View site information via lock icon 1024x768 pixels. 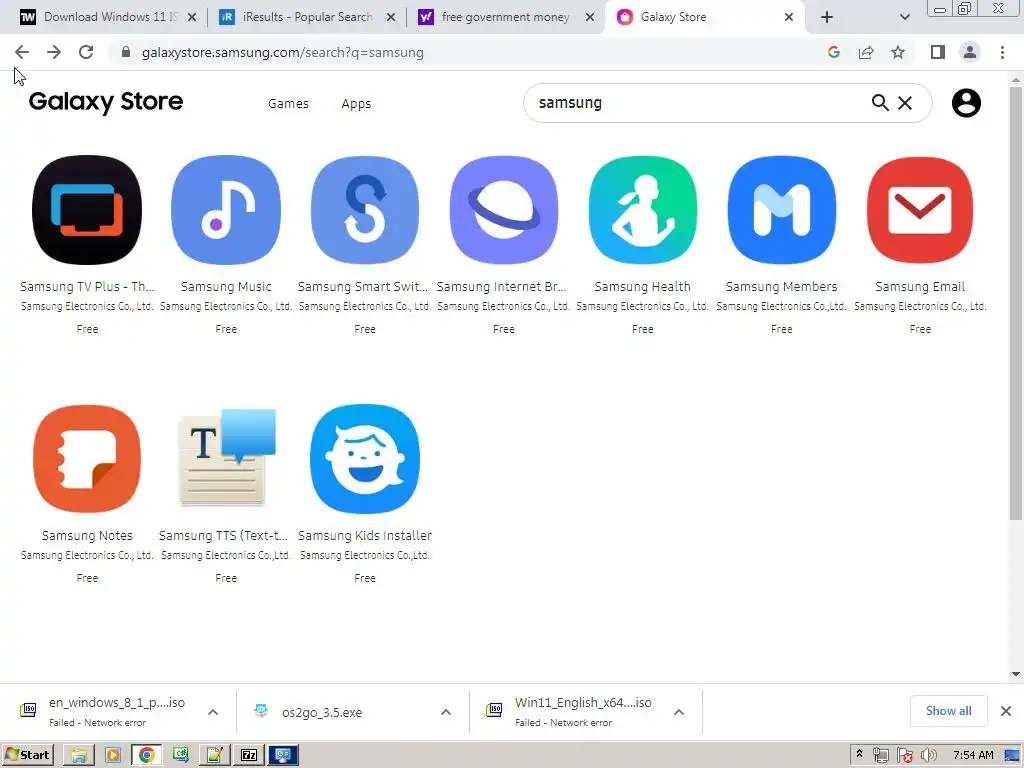coord(126,52)
